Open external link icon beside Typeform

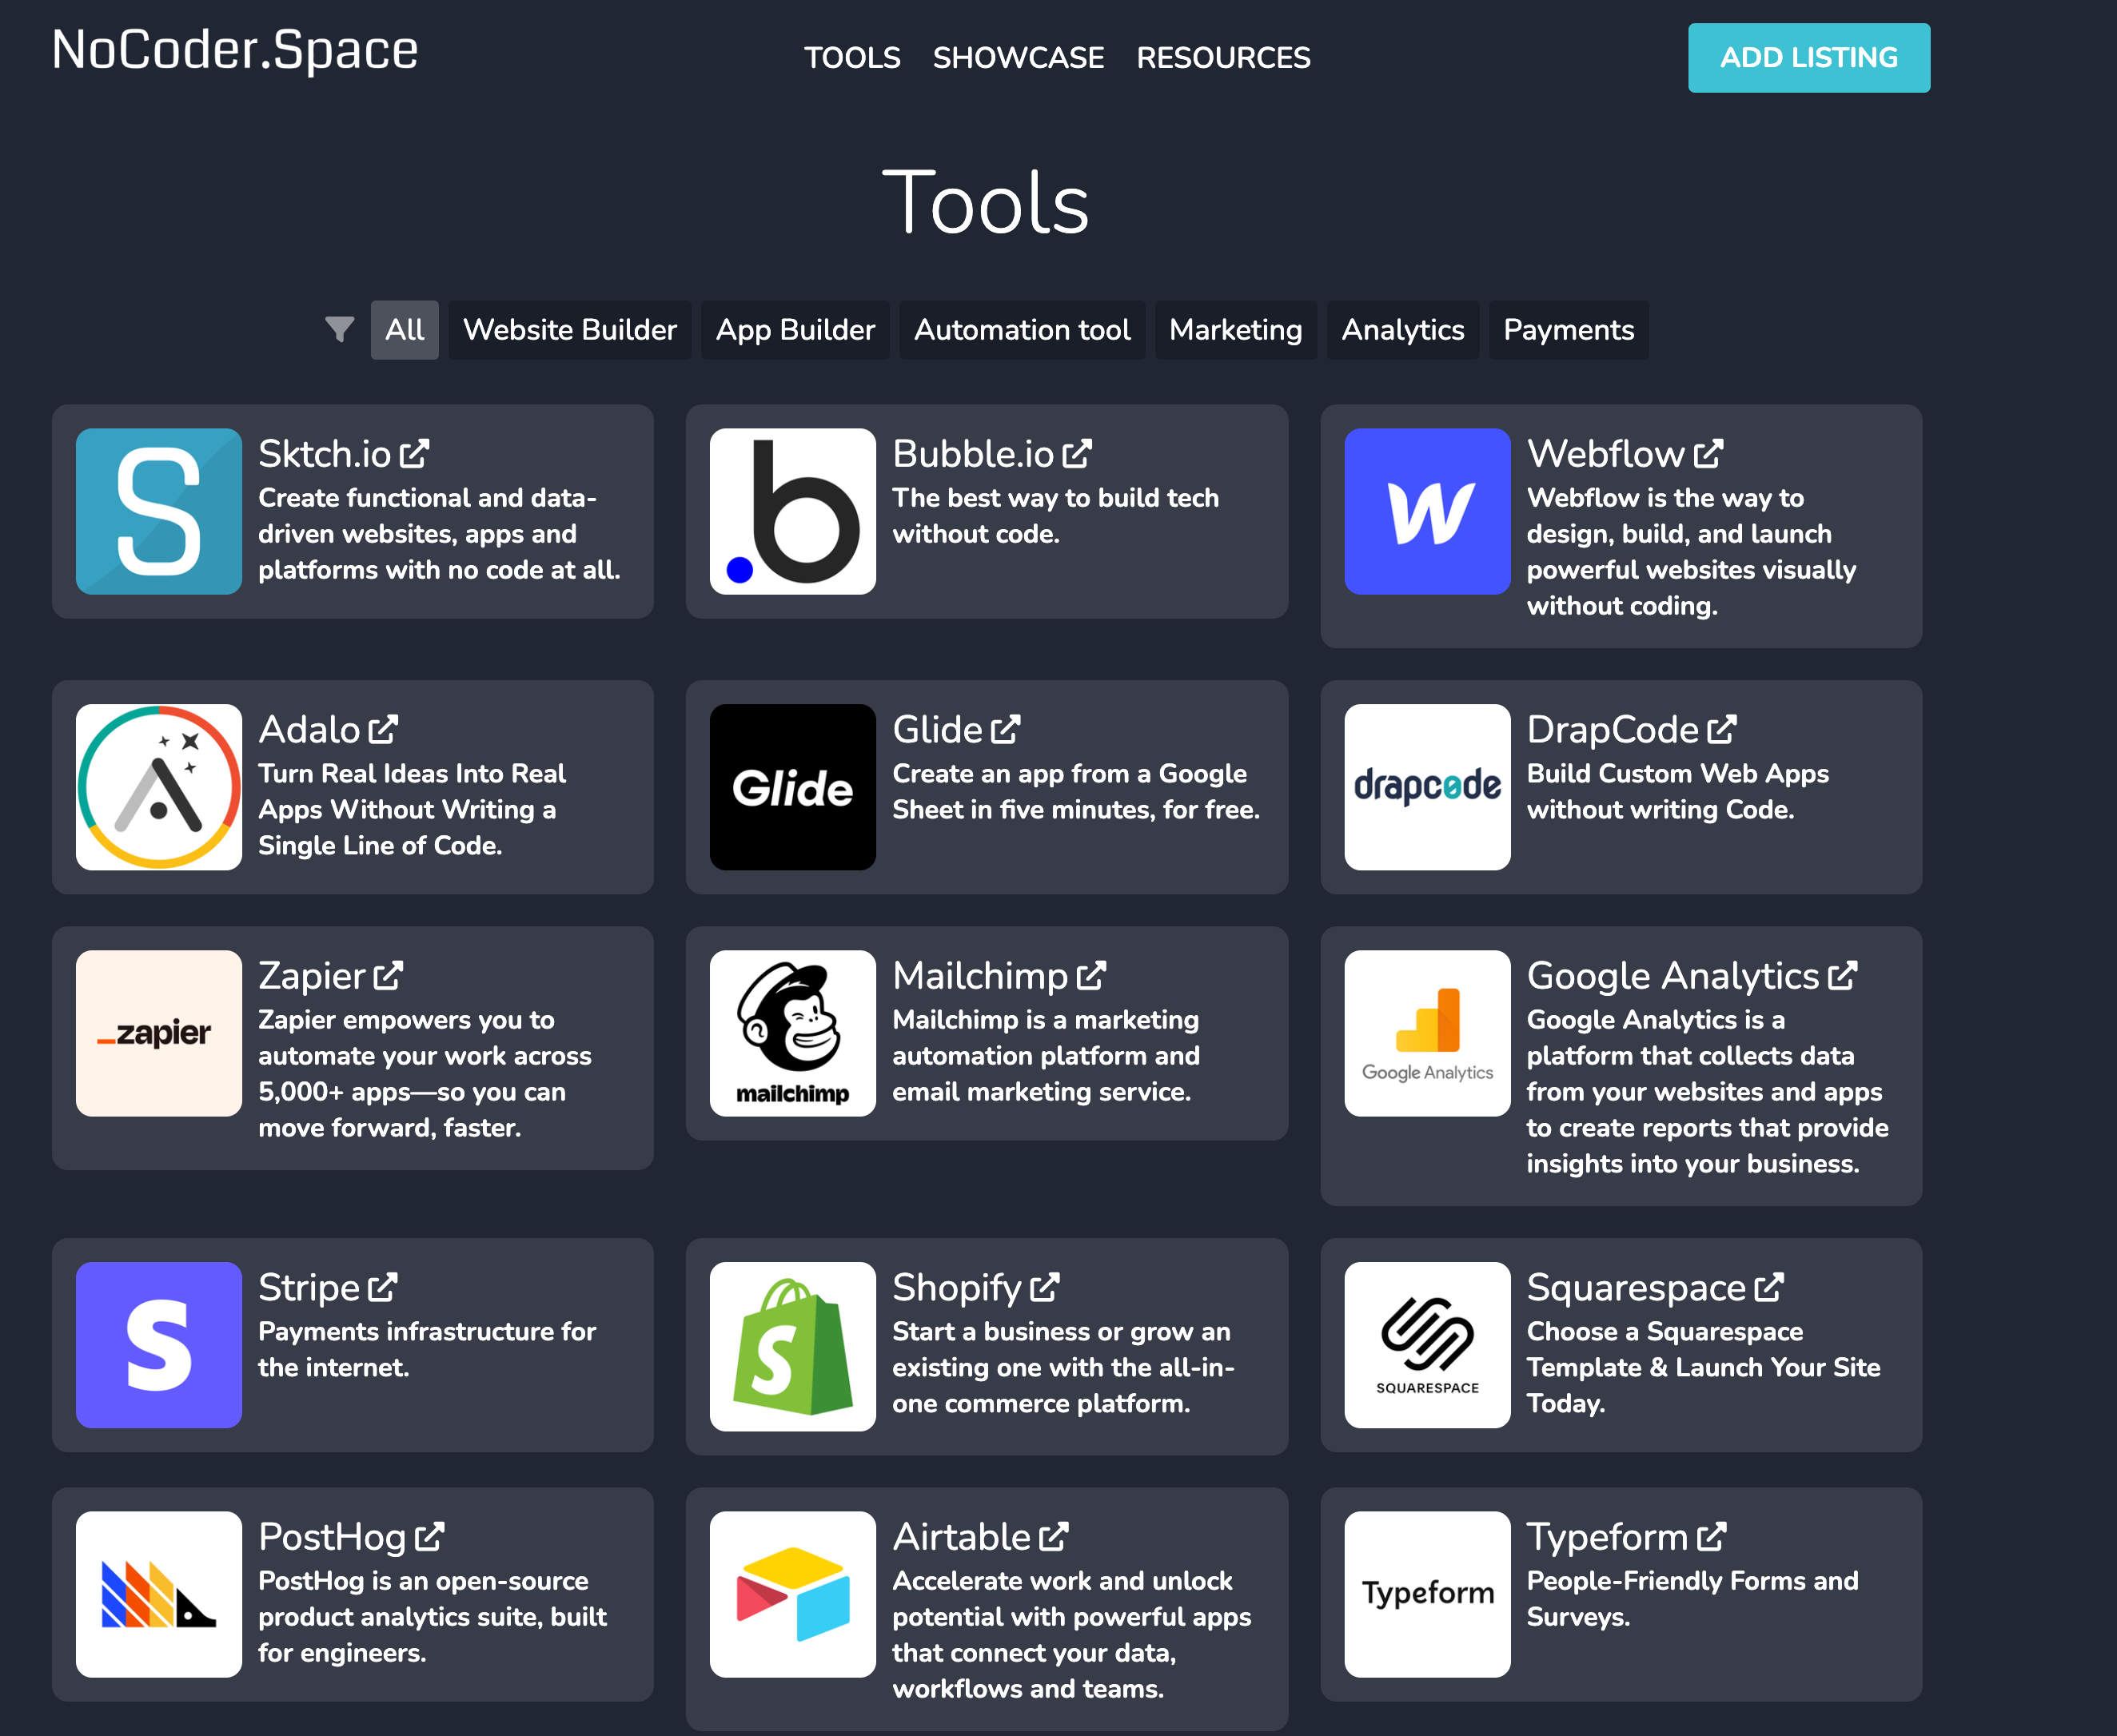tap(1712, 1536)
